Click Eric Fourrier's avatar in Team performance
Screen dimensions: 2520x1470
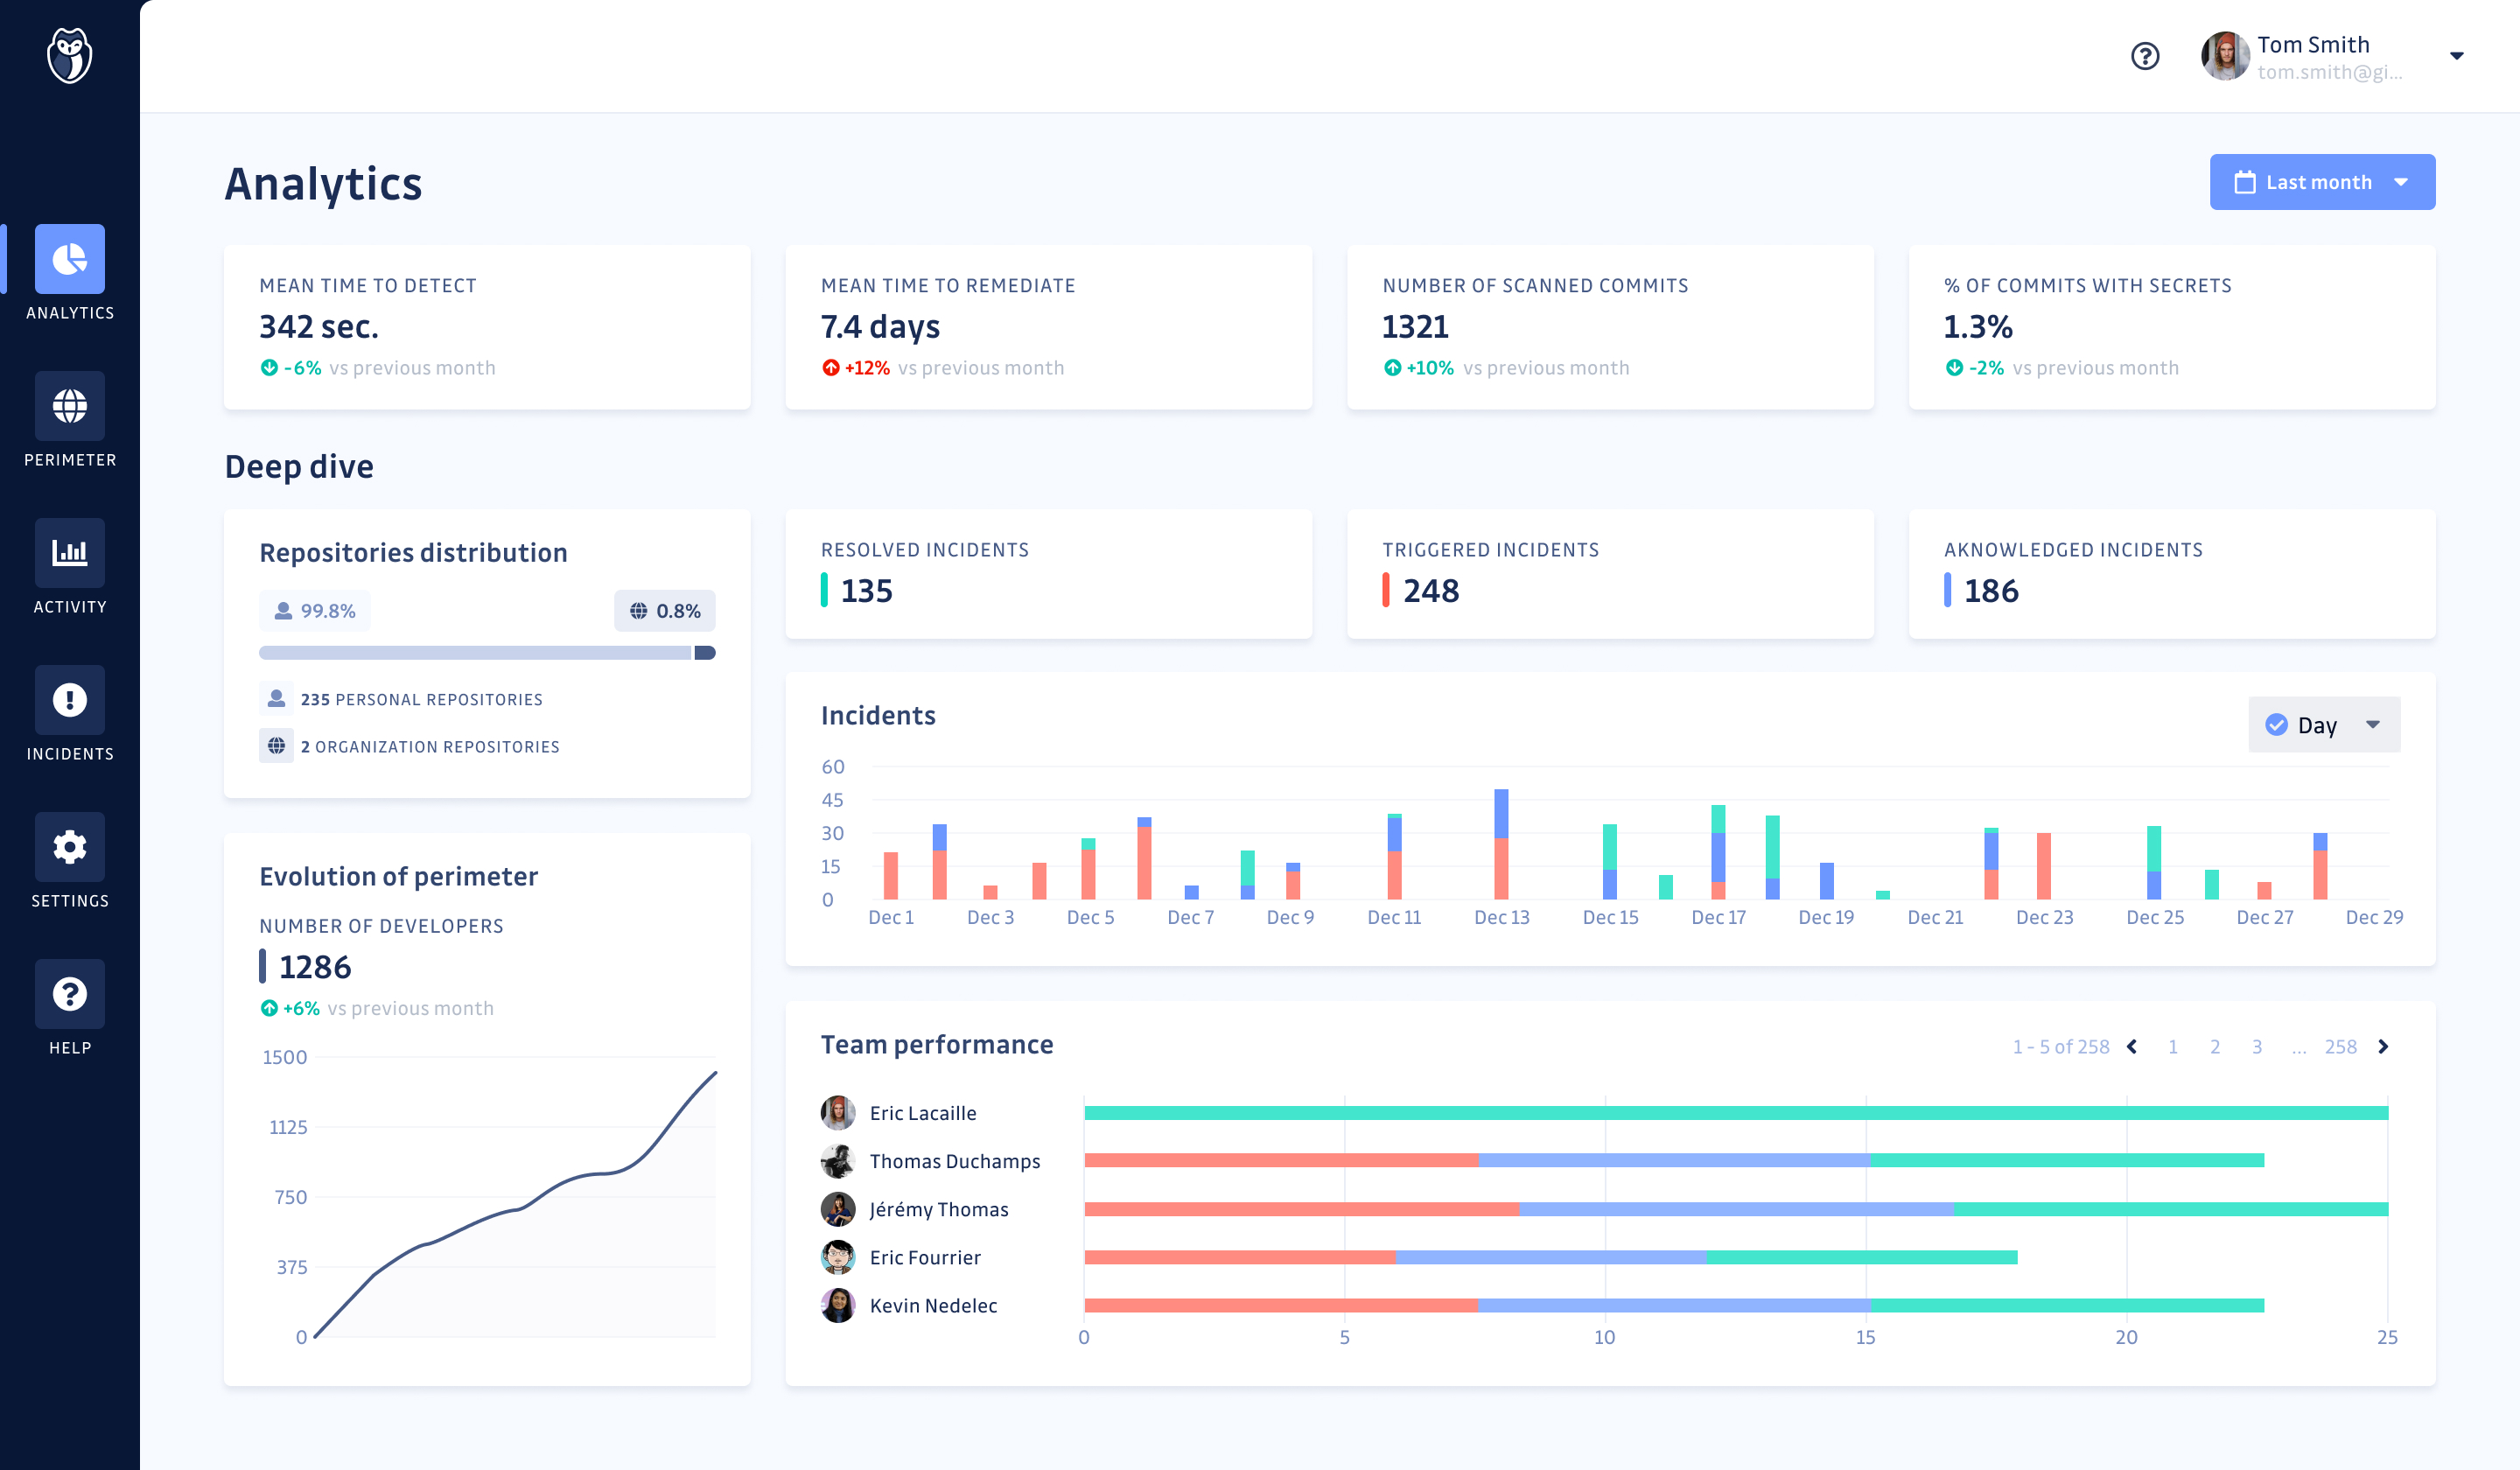837,1257
